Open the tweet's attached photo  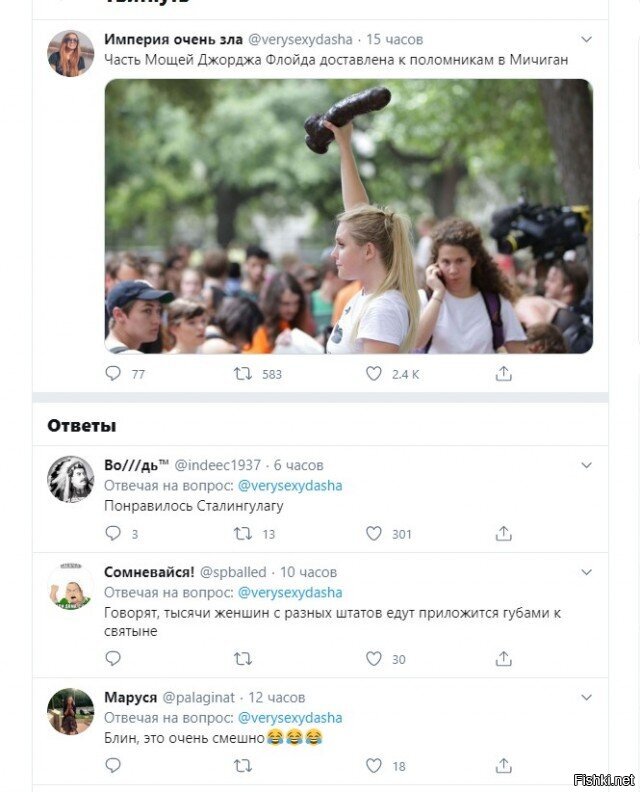click(x=349, y=216)
